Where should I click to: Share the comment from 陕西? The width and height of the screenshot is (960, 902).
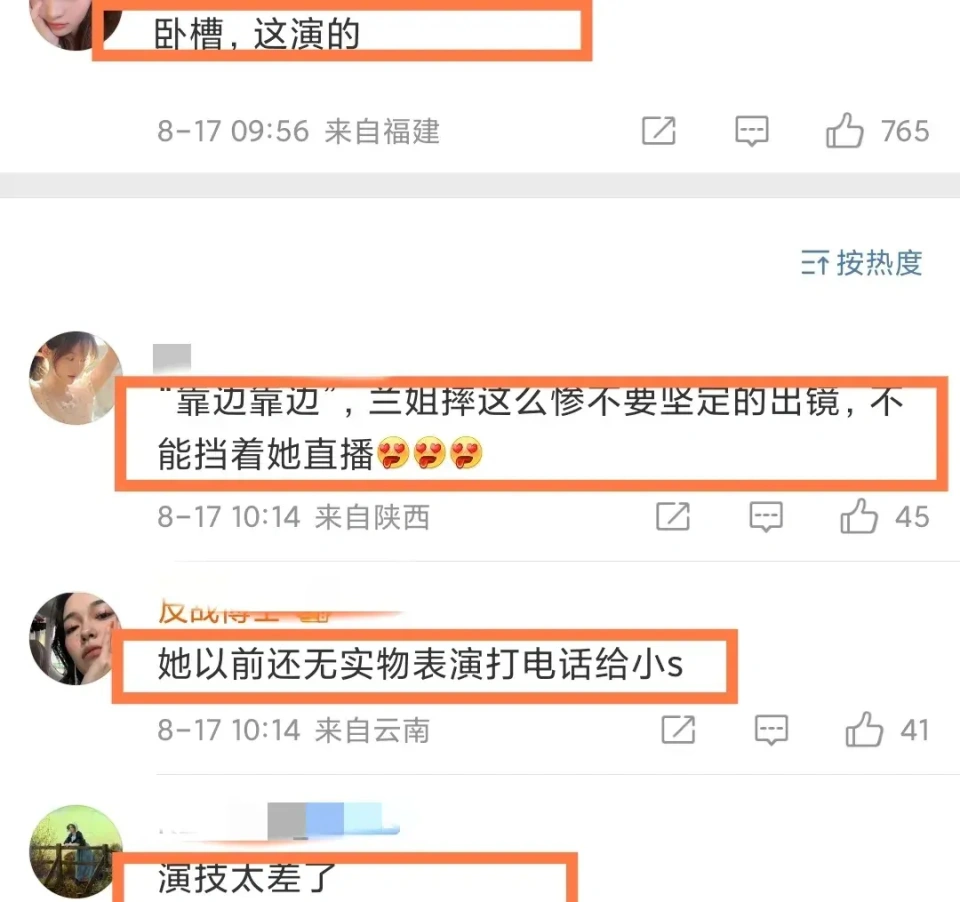point(673,516)
